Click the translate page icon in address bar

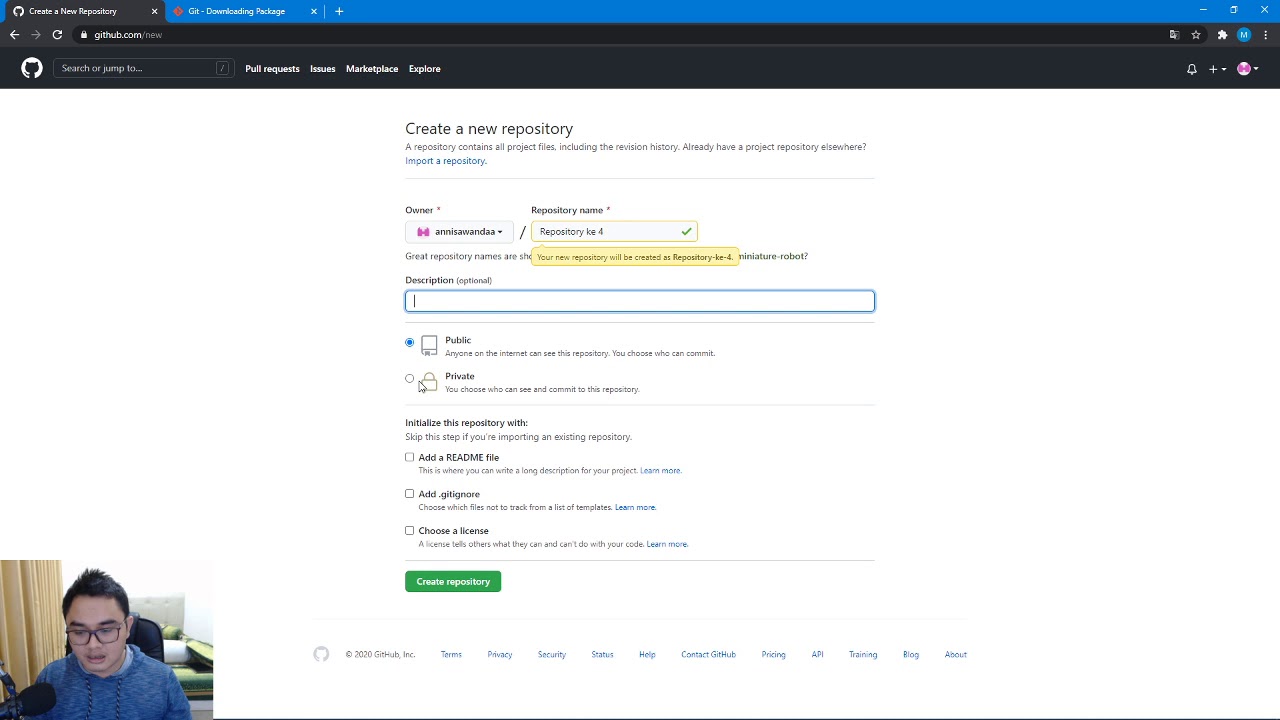pos(1174,35)
